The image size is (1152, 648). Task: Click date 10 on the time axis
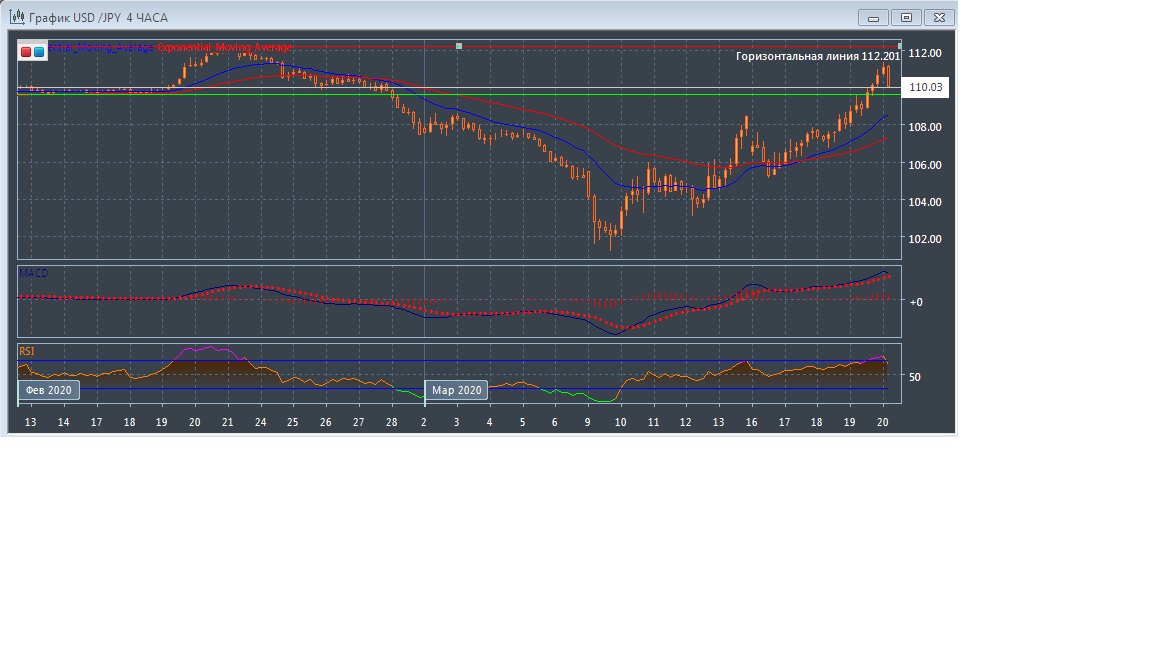click(620, 423)
